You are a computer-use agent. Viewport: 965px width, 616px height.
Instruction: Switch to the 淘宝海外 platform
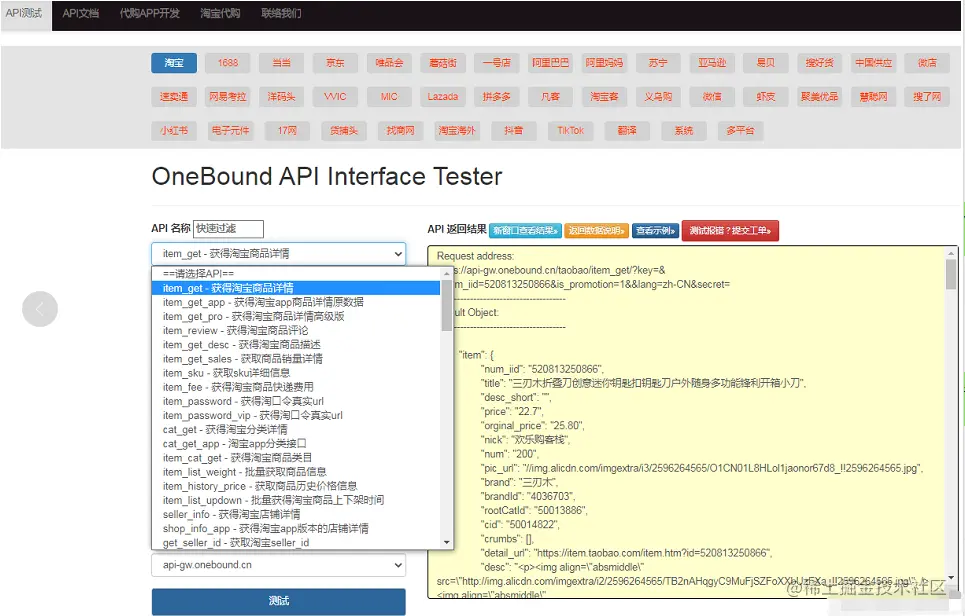[457, 130]
